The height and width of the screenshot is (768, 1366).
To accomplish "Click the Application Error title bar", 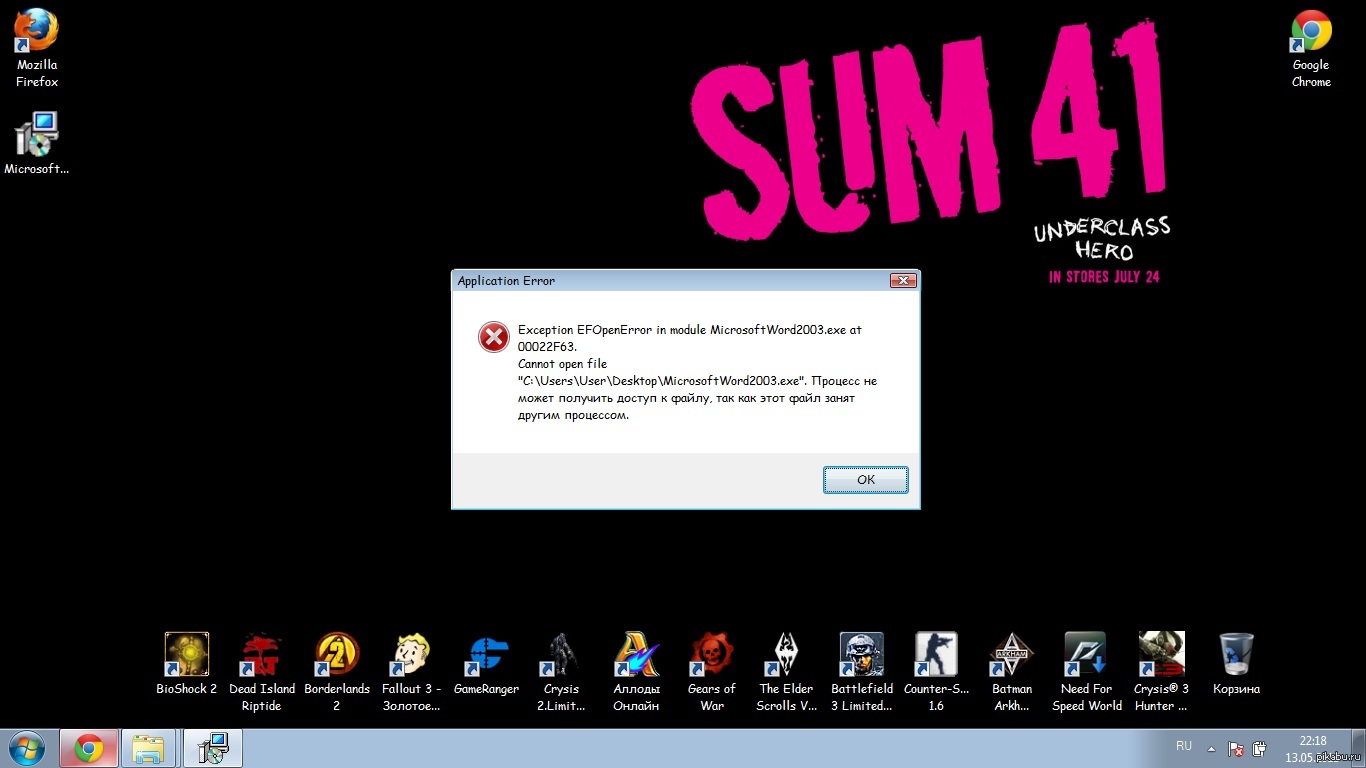I will pos(670,281).
